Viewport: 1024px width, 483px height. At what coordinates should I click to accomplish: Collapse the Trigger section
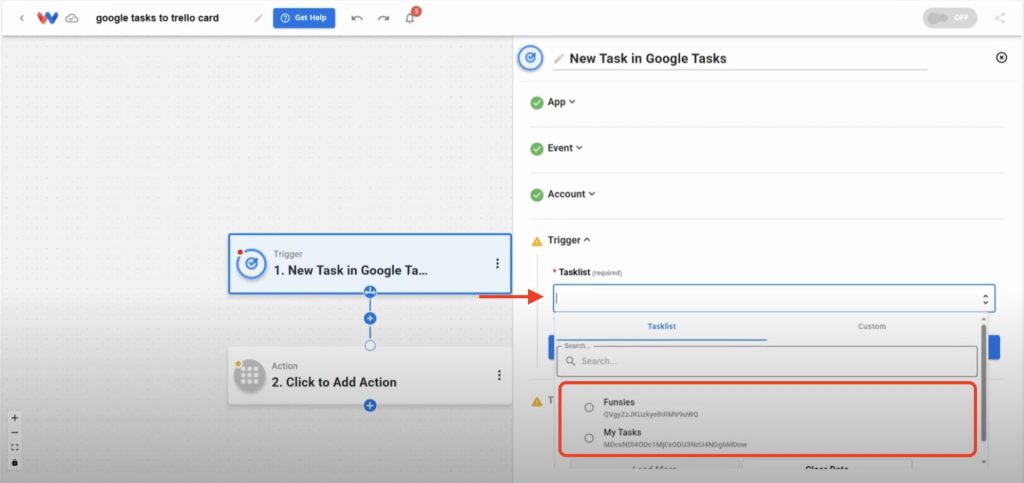tap(569, 240)
